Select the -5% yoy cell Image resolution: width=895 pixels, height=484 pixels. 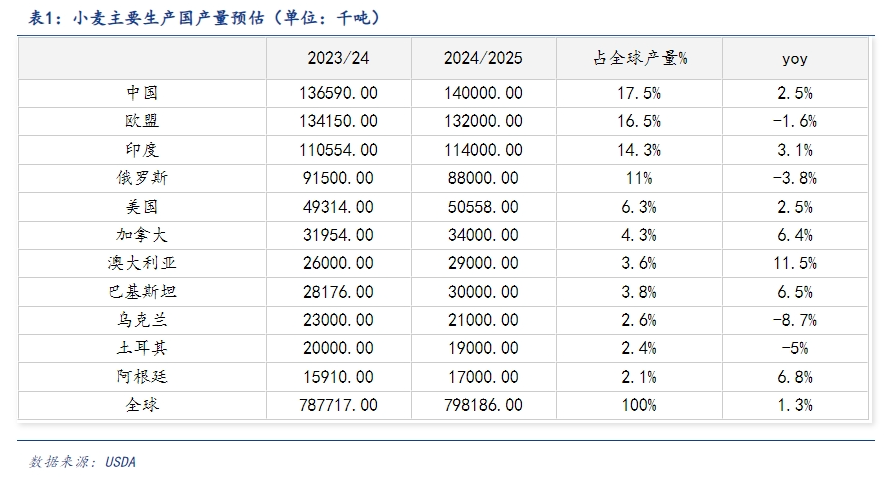795,348
